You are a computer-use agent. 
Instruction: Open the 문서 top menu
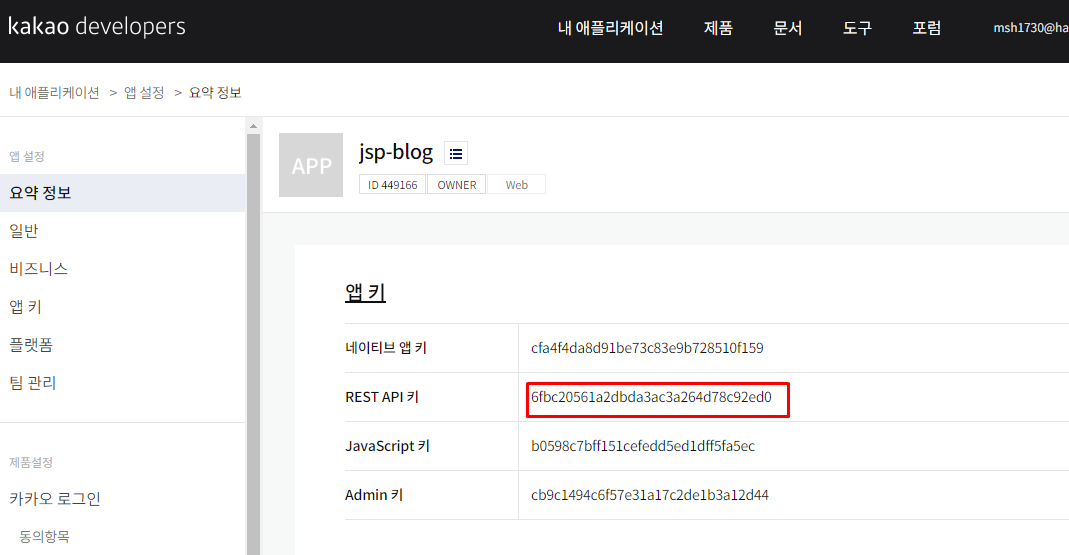tap(787, 28)
